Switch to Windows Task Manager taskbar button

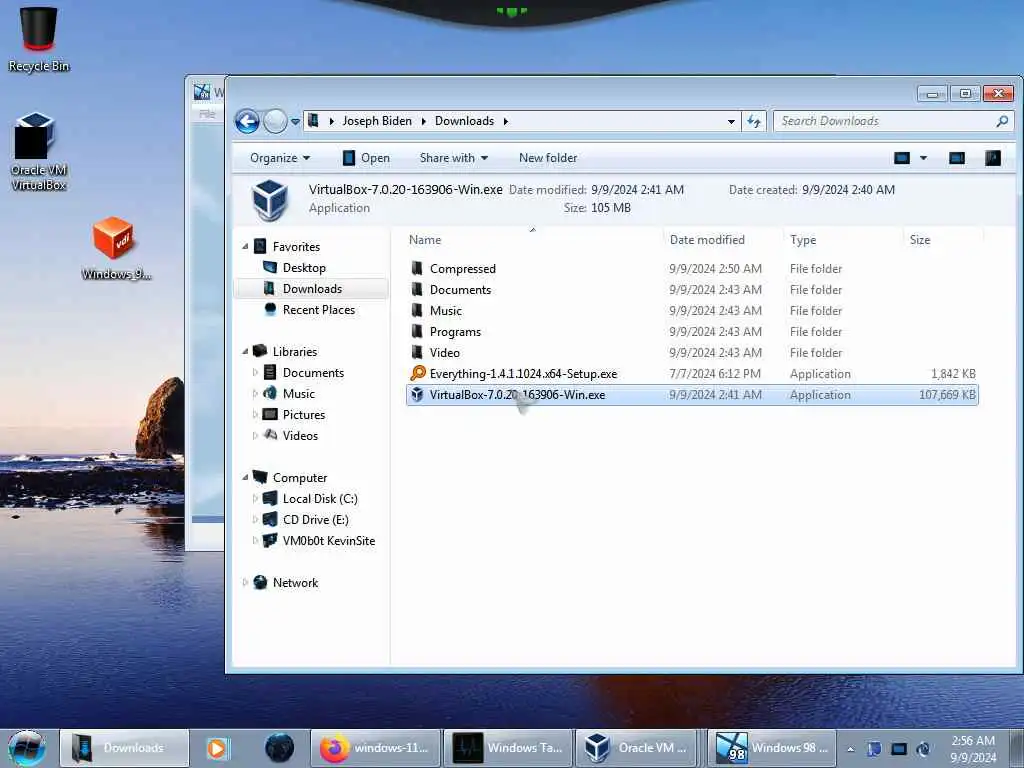[508, 748]
